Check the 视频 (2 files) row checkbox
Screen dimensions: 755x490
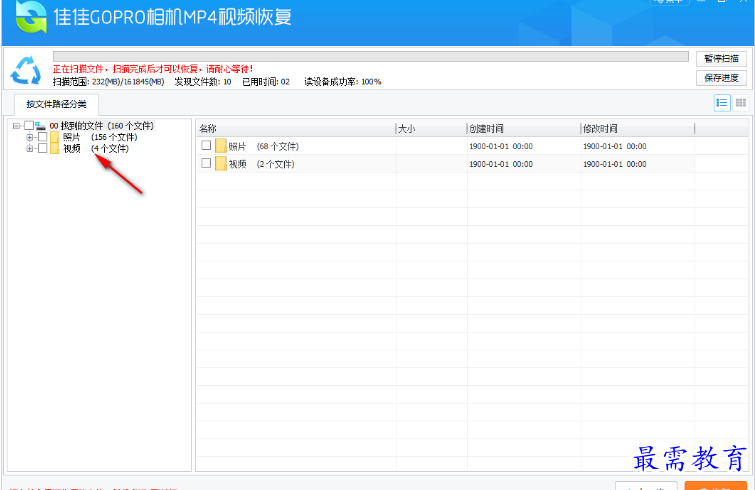tap(206, 163)
